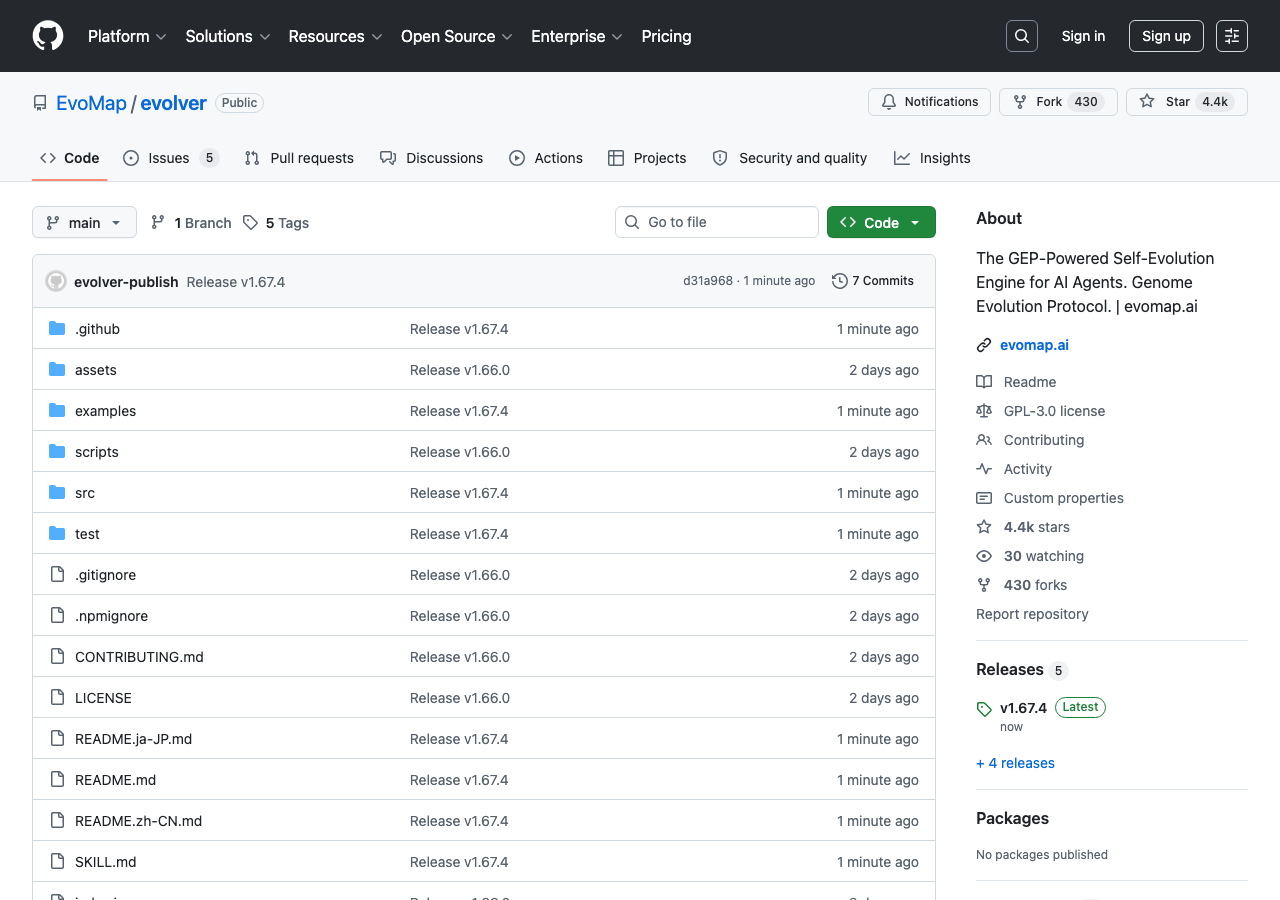Open the Pricing menu item

tap(666, 36)
